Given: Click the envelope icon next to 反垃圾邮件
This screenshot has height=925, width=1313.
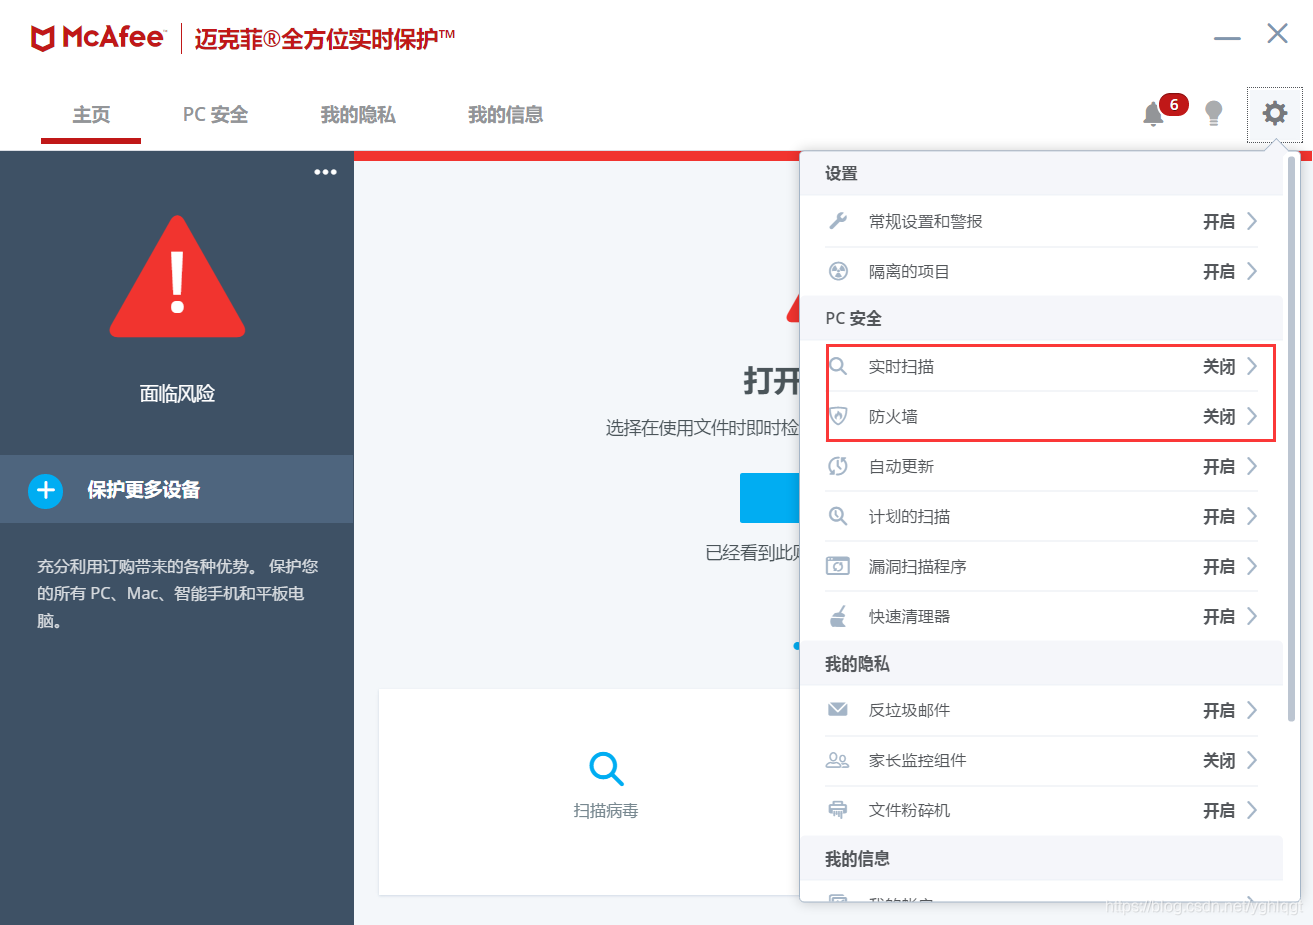Looking at the screenshot, I should tap(838, 710).
